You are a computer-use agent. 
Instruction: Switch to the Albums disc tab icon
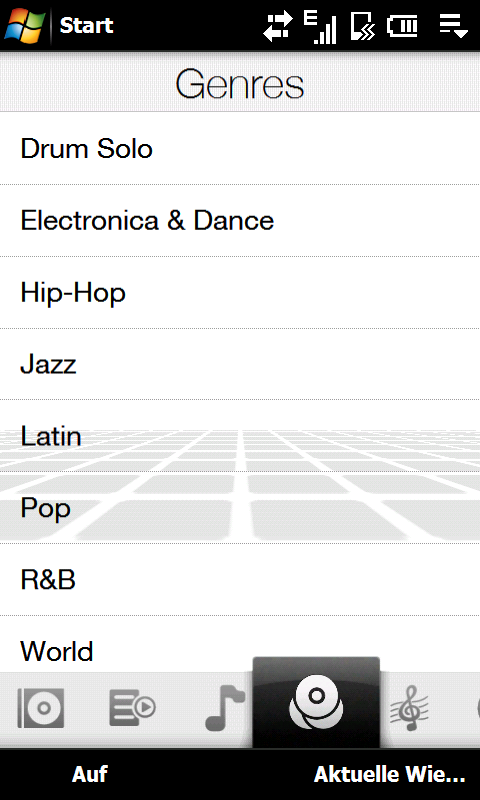coord(41,708)
